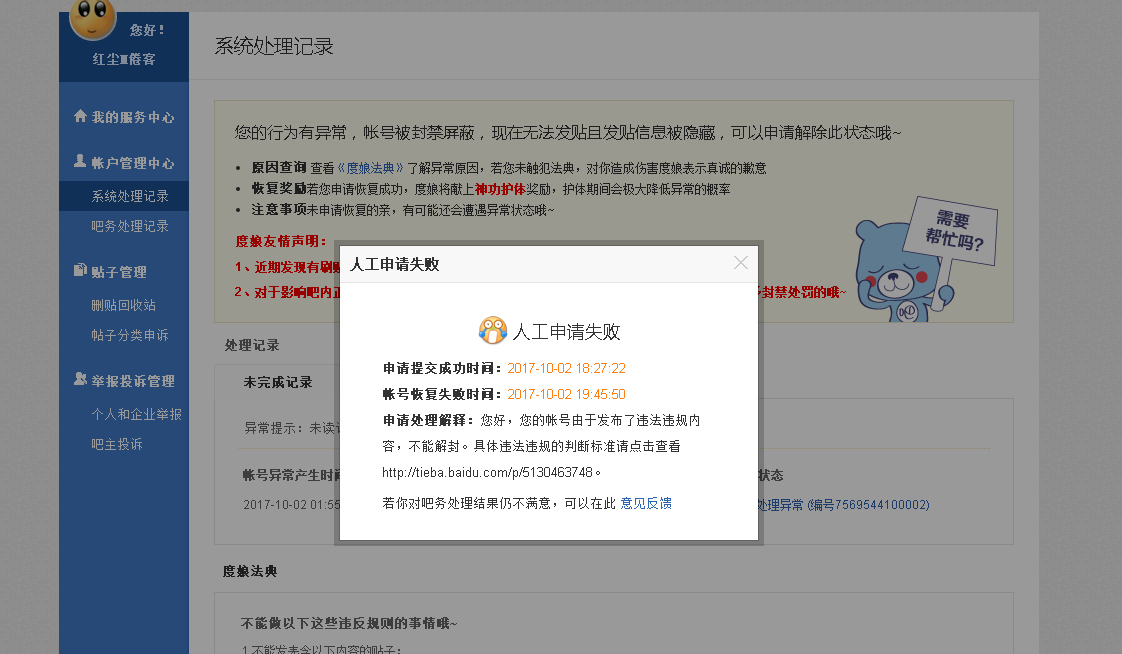Click the 神功护体 reward link
1122x654 pixels.
point(498,189)
